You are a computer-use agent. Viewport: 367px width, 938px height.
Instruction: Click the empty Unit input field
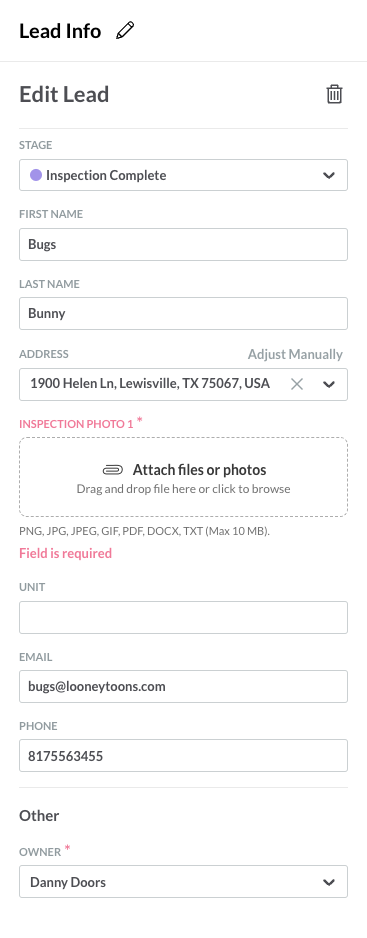(183, 617)
